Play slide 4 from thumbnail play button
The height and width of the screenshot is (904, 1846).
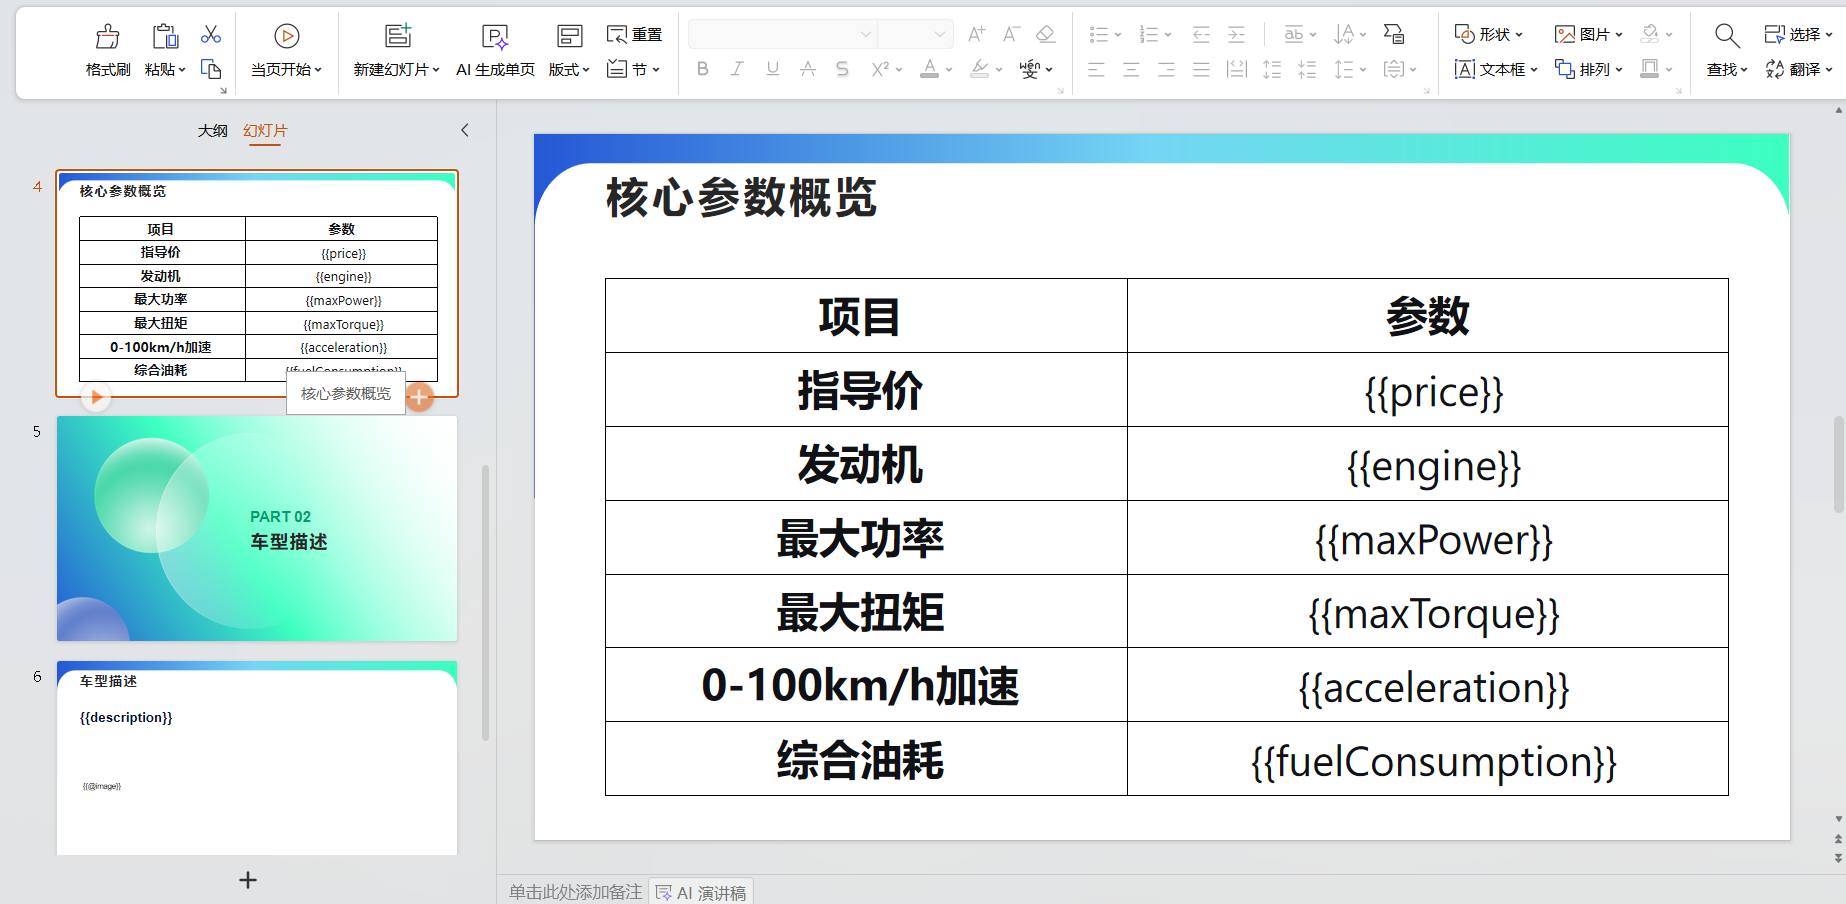(96, 397)
